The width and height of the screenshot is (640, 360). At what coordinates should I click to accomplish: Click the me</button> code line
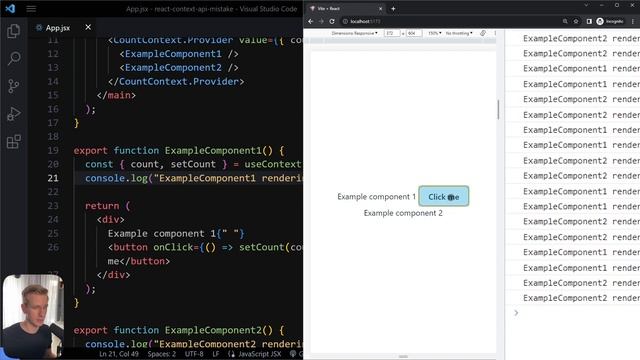pos(139,261)
